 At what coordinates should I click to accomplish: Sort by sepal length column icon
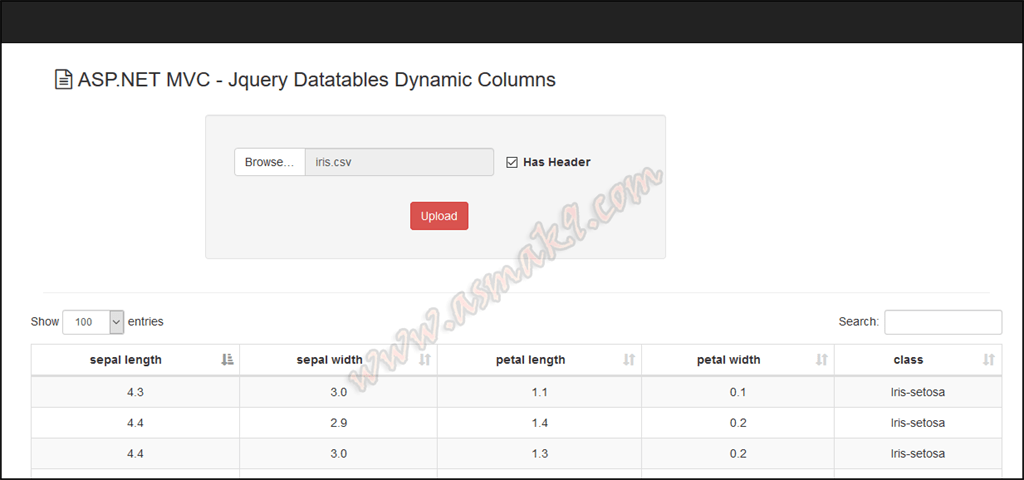(x=227, y=359)
